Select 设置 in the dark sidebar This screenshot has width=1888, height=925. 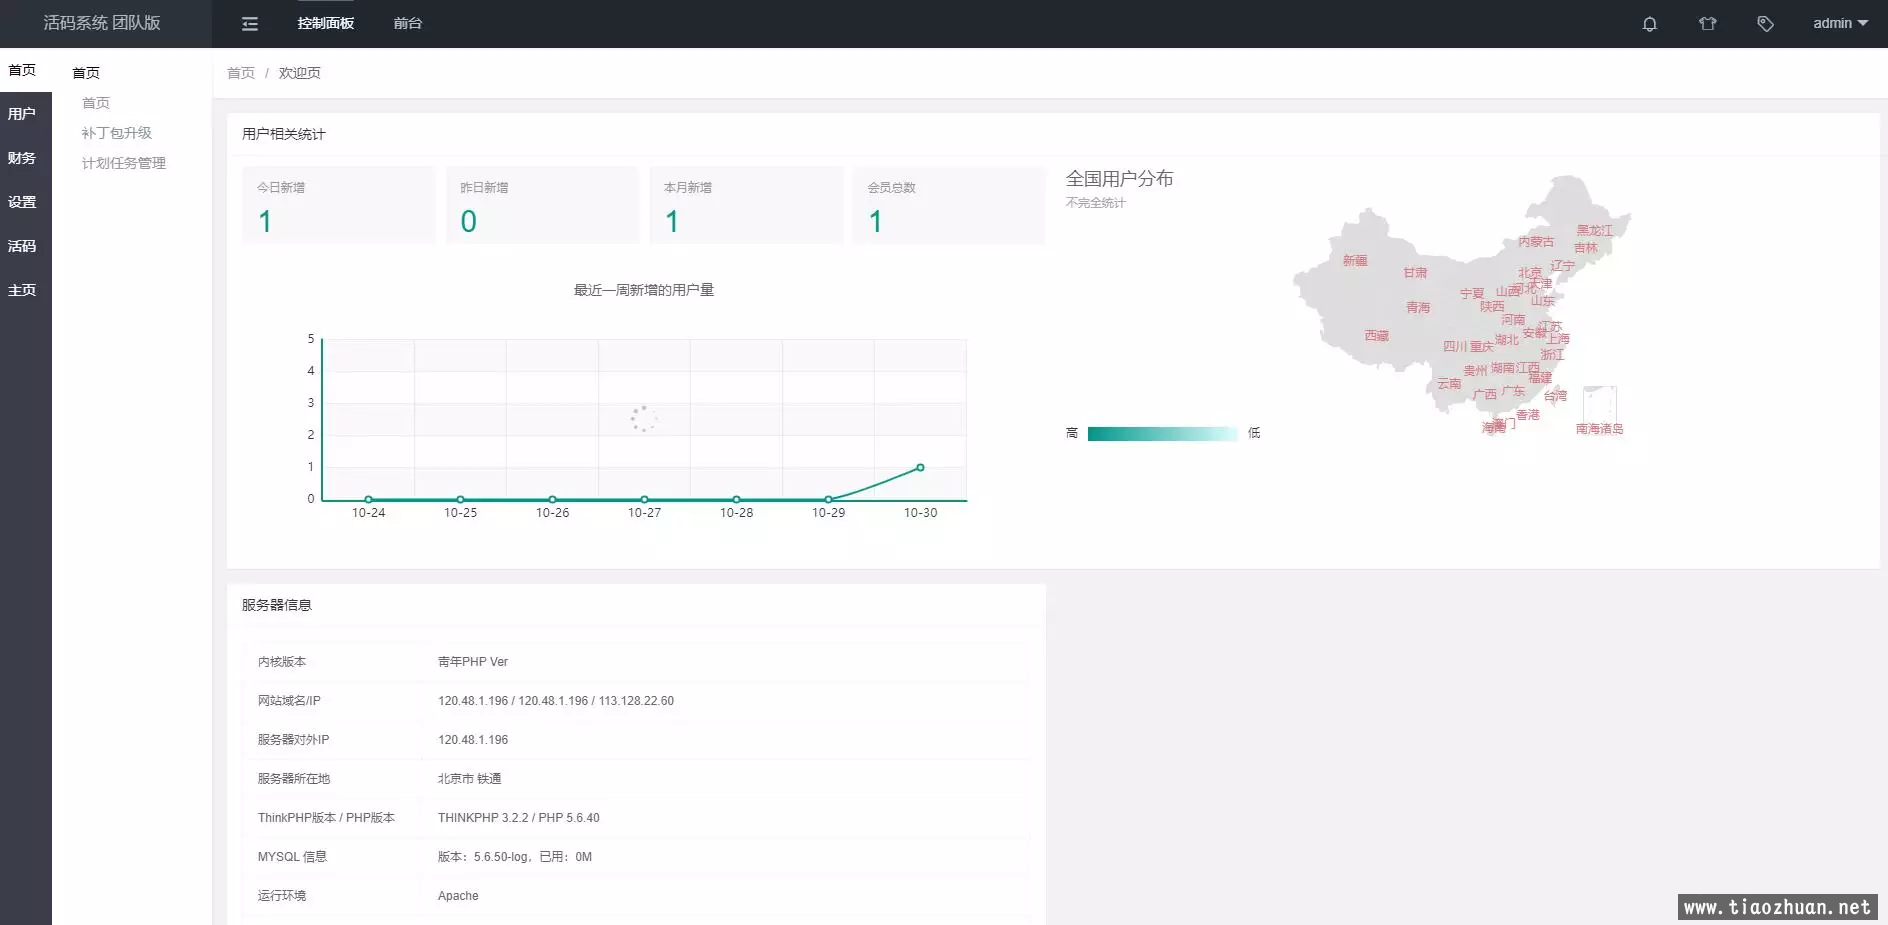tap(22, 202)
